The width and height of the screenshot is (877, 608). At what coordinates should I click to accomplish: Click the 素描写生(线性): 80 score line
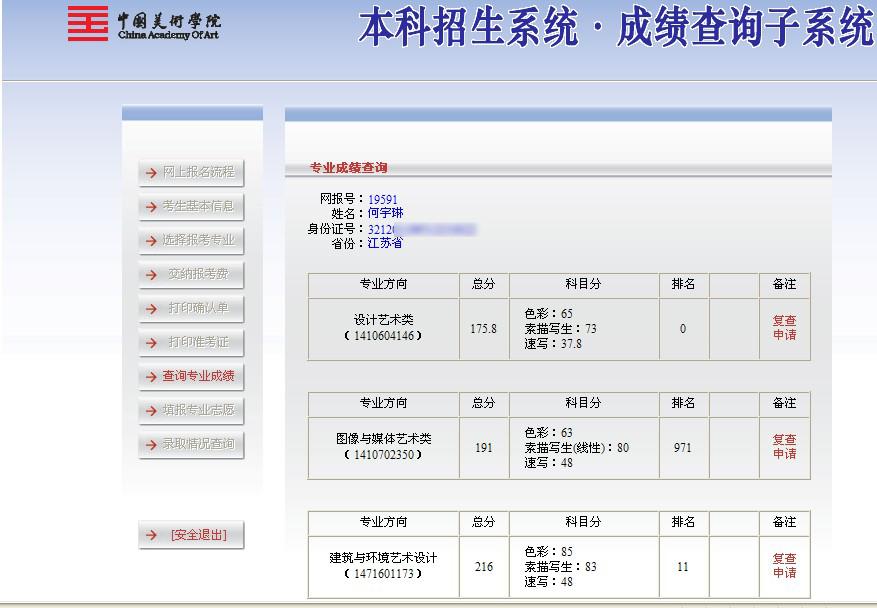(577, 448)
